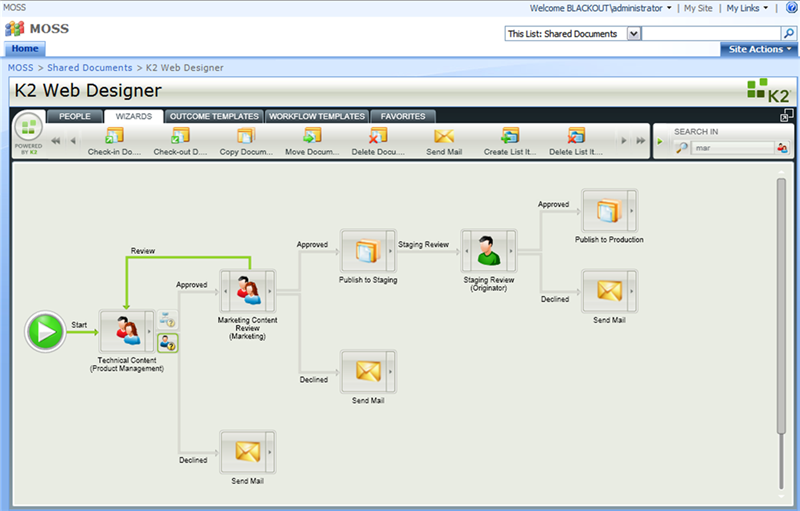Jump to last wizards with double-right arrow

(641, 141)
